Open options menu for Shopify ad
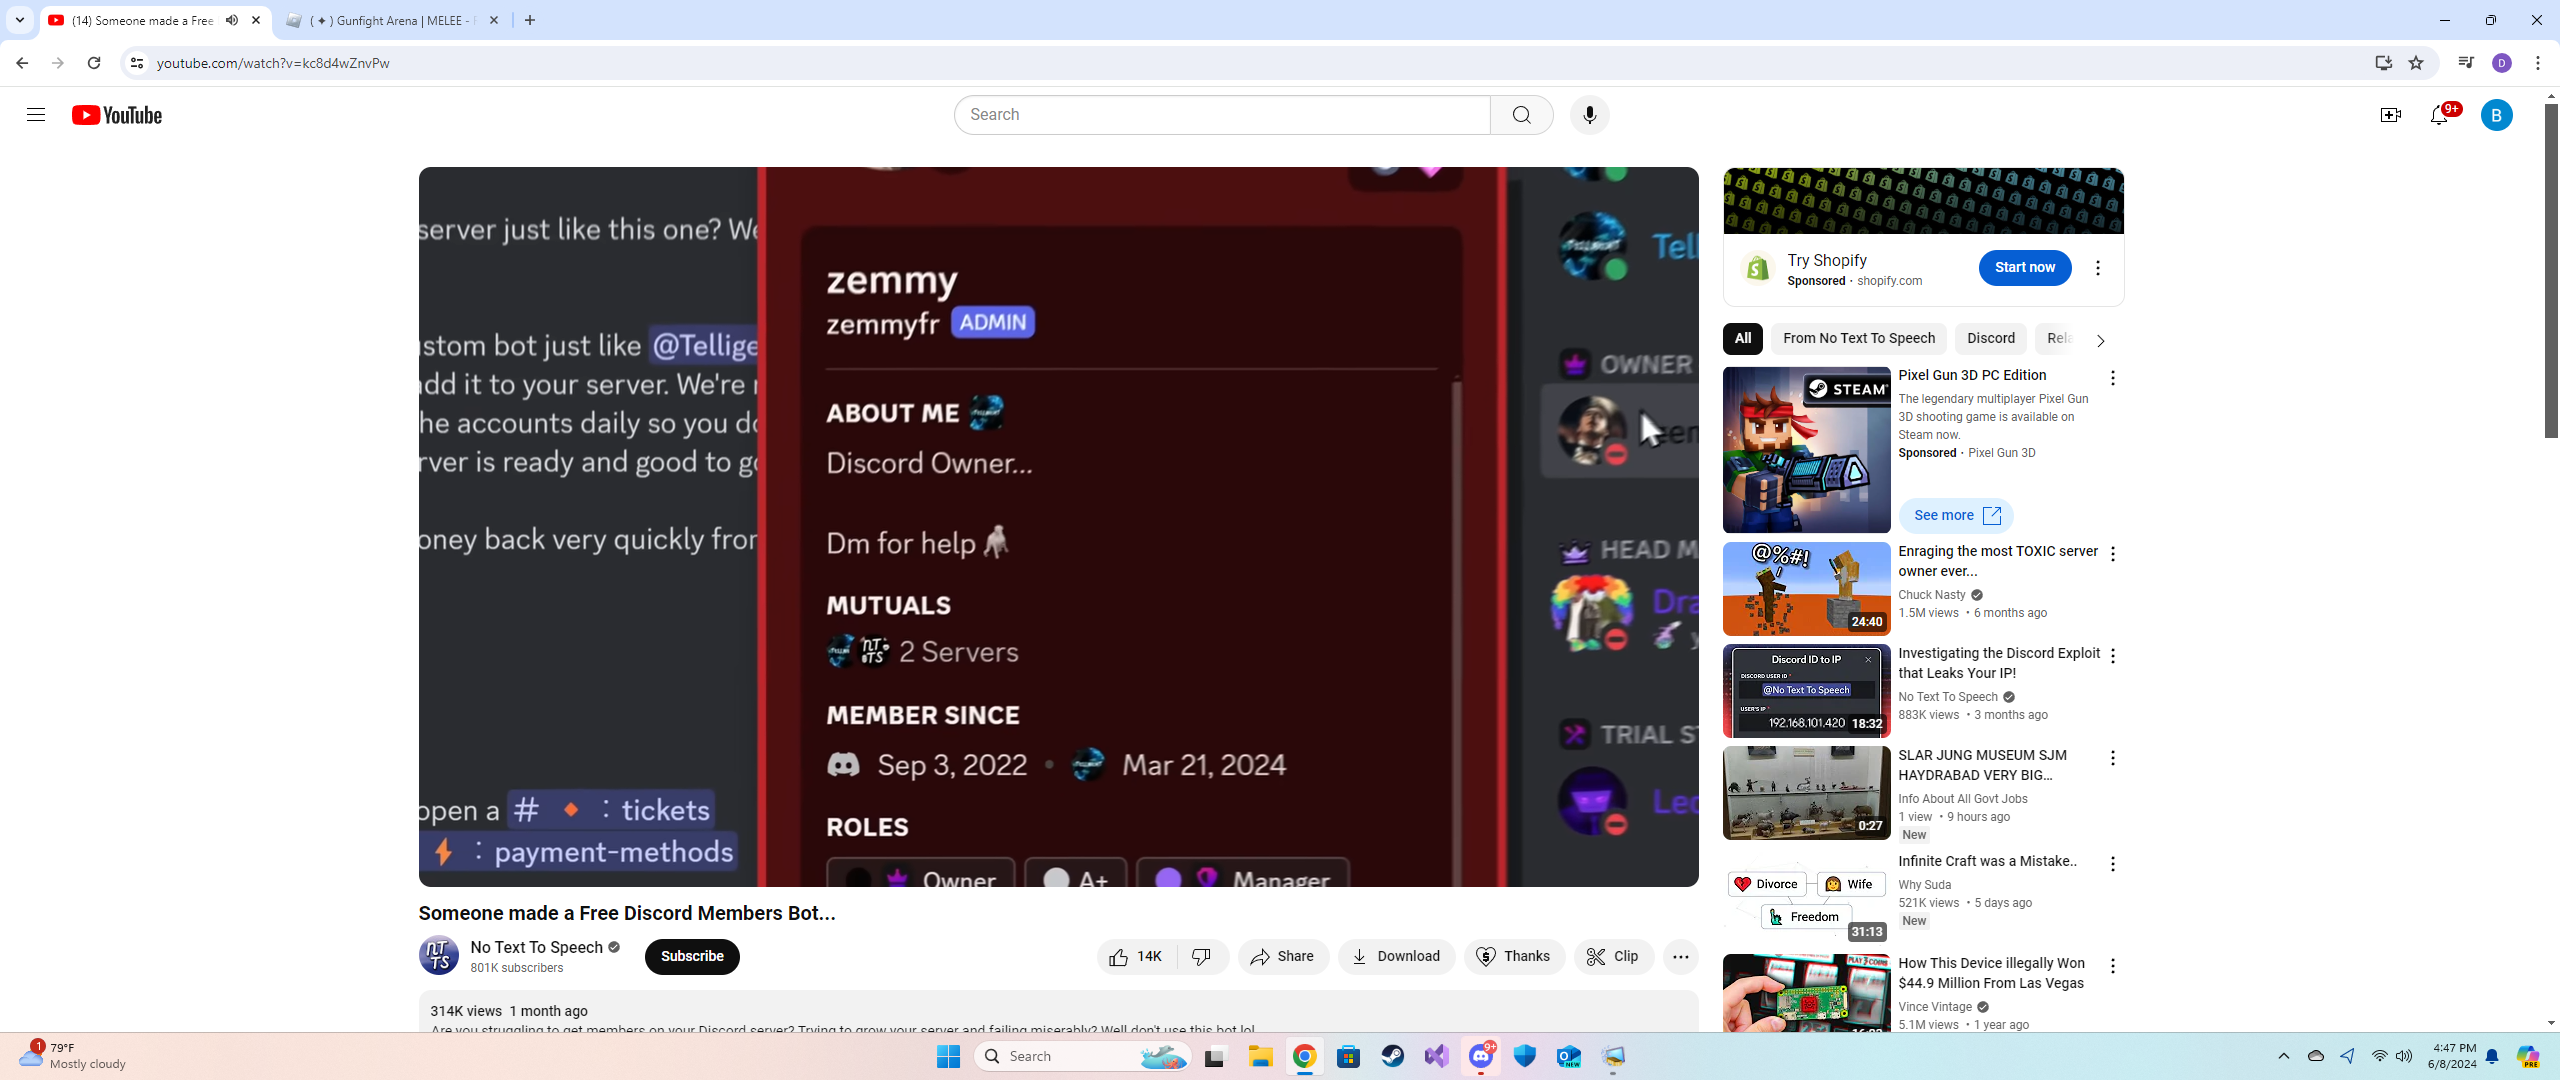Image resolution: width=2560 pixels, height=1080 pixels. coord(2098,268)
